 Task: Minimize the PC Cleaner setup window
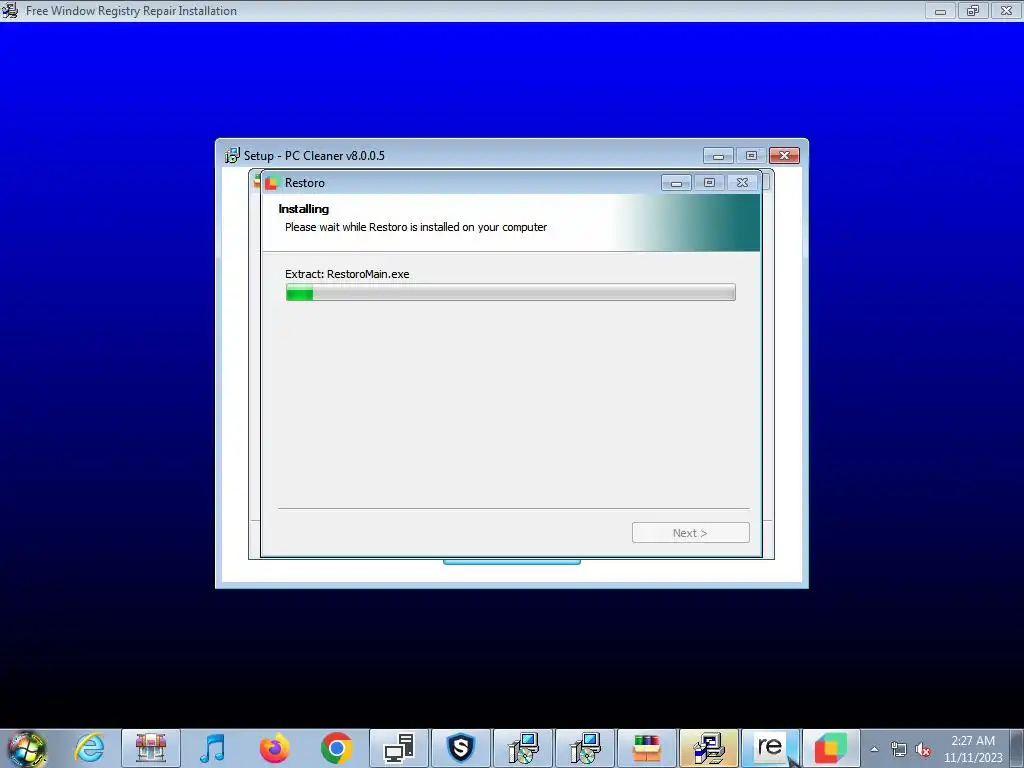718,155
